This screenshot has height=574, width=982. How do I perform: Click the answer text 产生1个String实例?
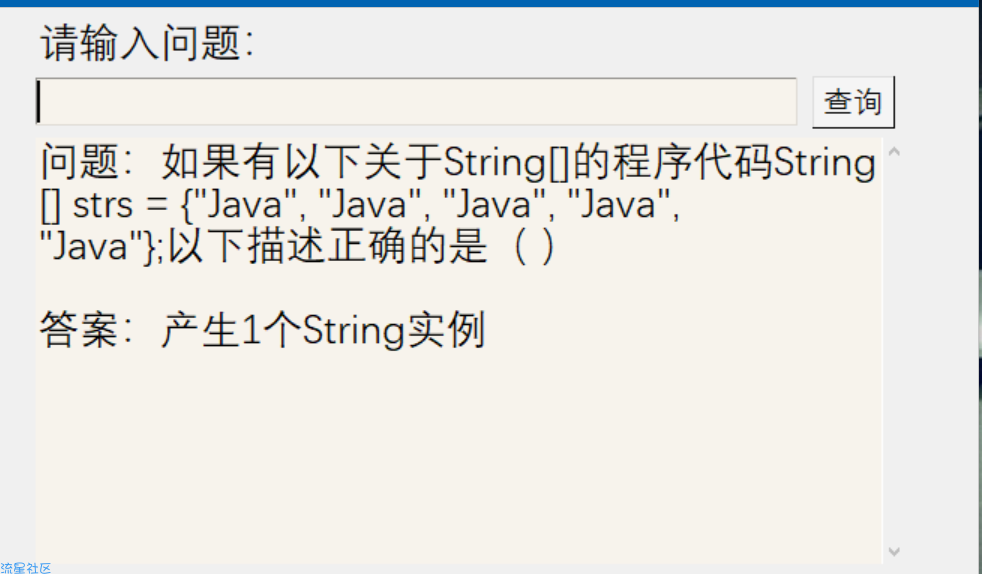323,330
